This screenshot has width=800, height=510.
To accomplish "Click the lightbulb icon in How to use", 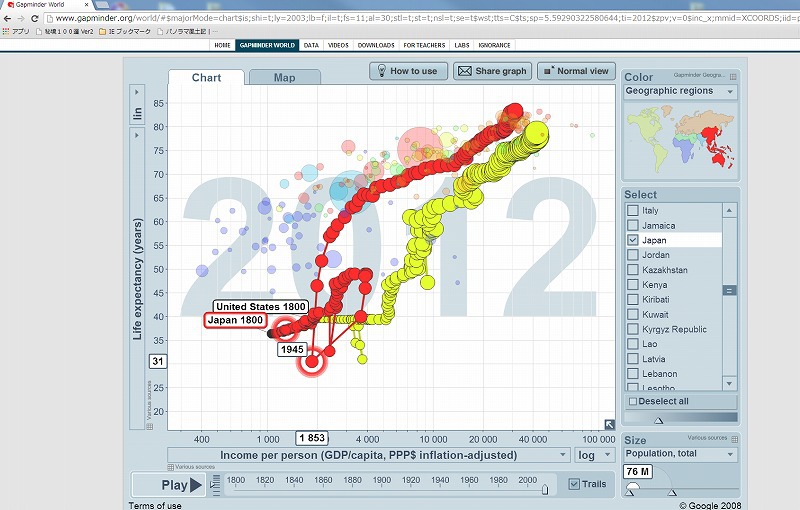I will click(381, 71).
